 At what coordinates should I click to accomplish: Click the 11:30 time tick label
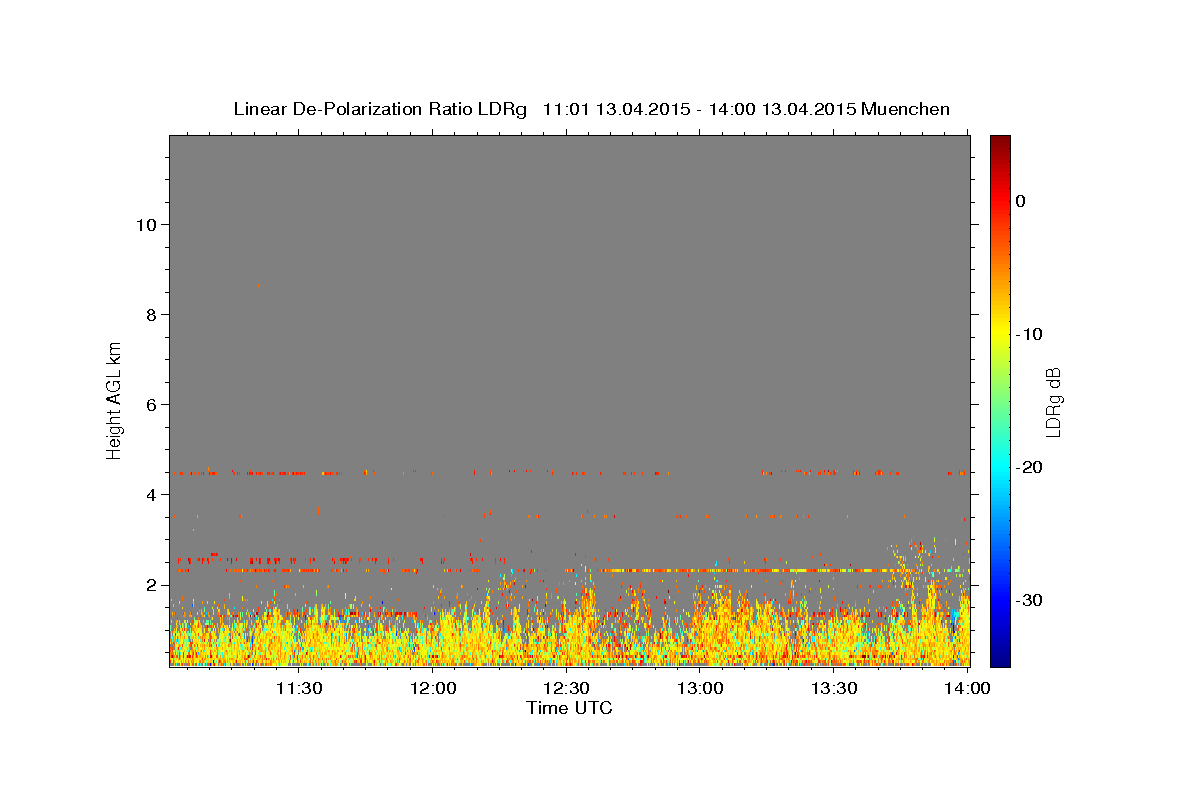[298, 688]
